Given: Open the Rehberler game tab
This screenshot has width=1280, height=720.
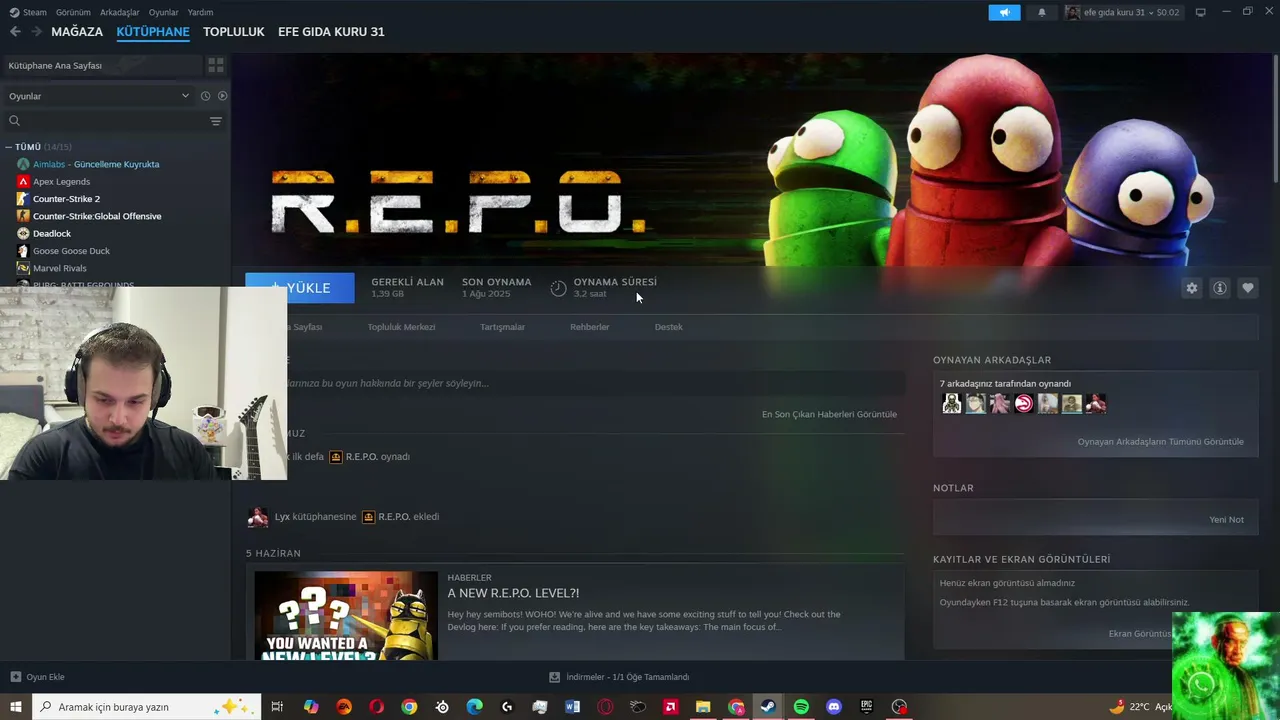Looking at the screenshot, I should [589, 327].
